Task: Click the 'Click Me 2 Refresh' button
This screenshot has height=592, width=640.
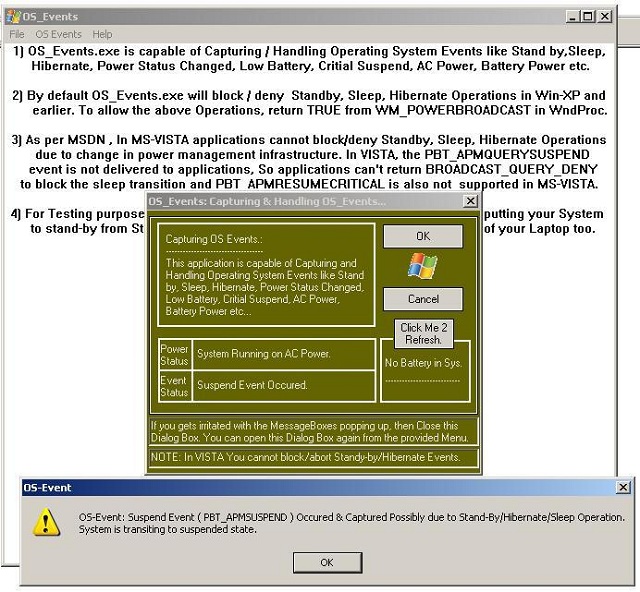Action: click(423, 334)
